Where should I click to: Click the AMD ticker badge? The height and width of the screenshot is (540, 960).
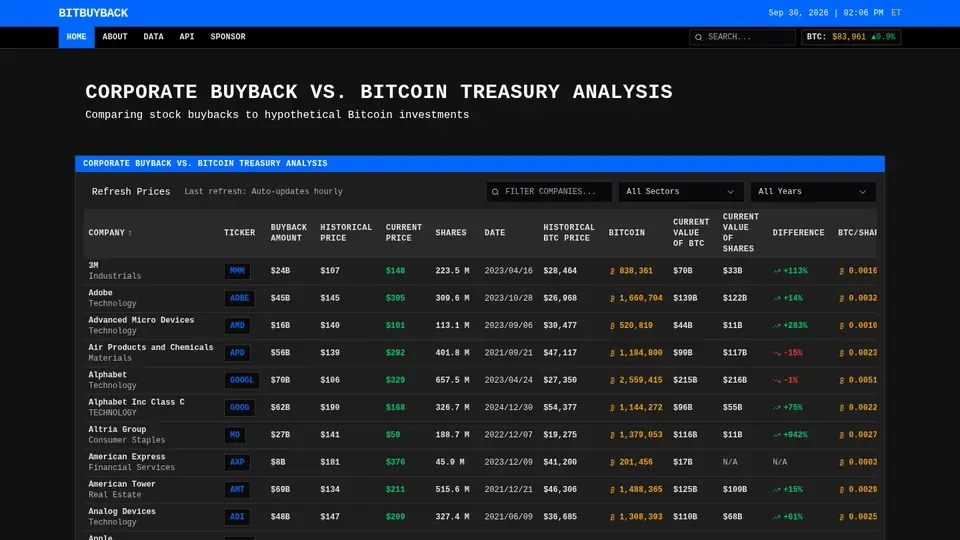(237, 326)
